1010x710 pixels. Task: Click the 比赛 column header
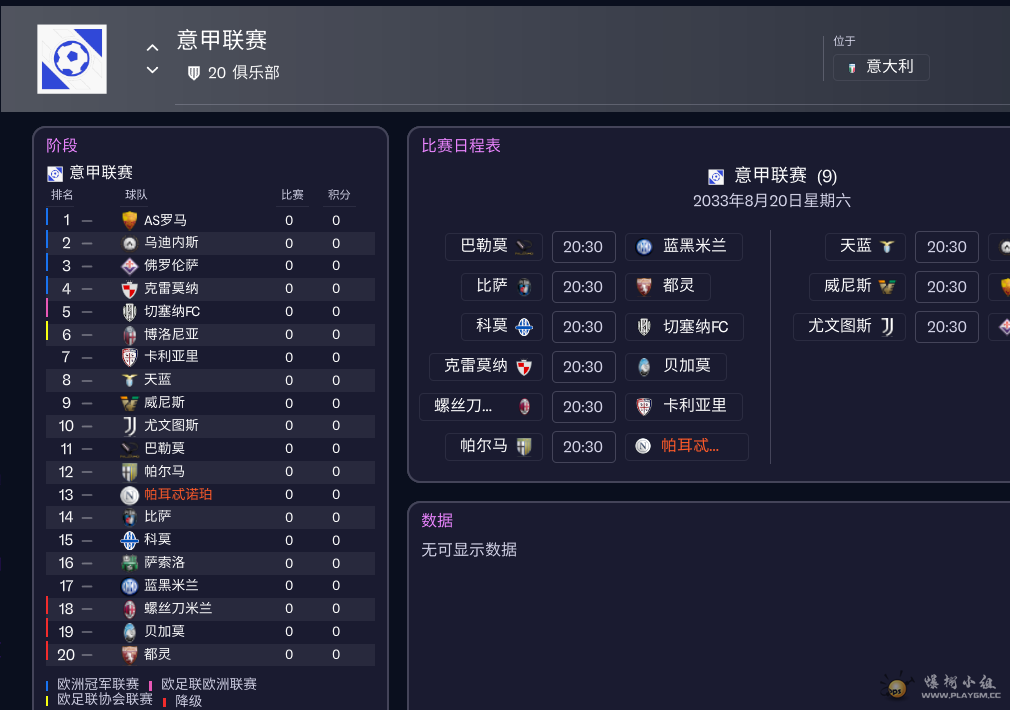point(292,195)
